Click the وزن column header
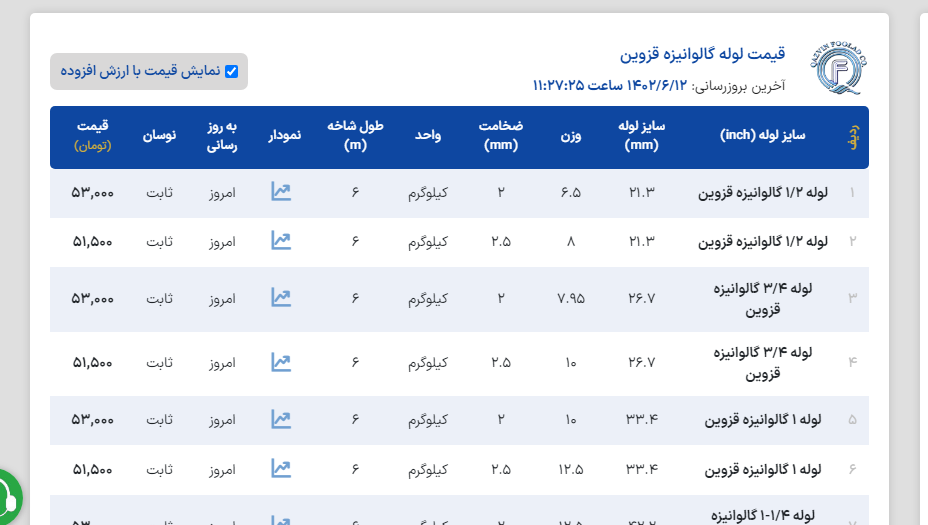Viewport: 928px width, 525px height. pyautogui.click(x=570, y=136)
